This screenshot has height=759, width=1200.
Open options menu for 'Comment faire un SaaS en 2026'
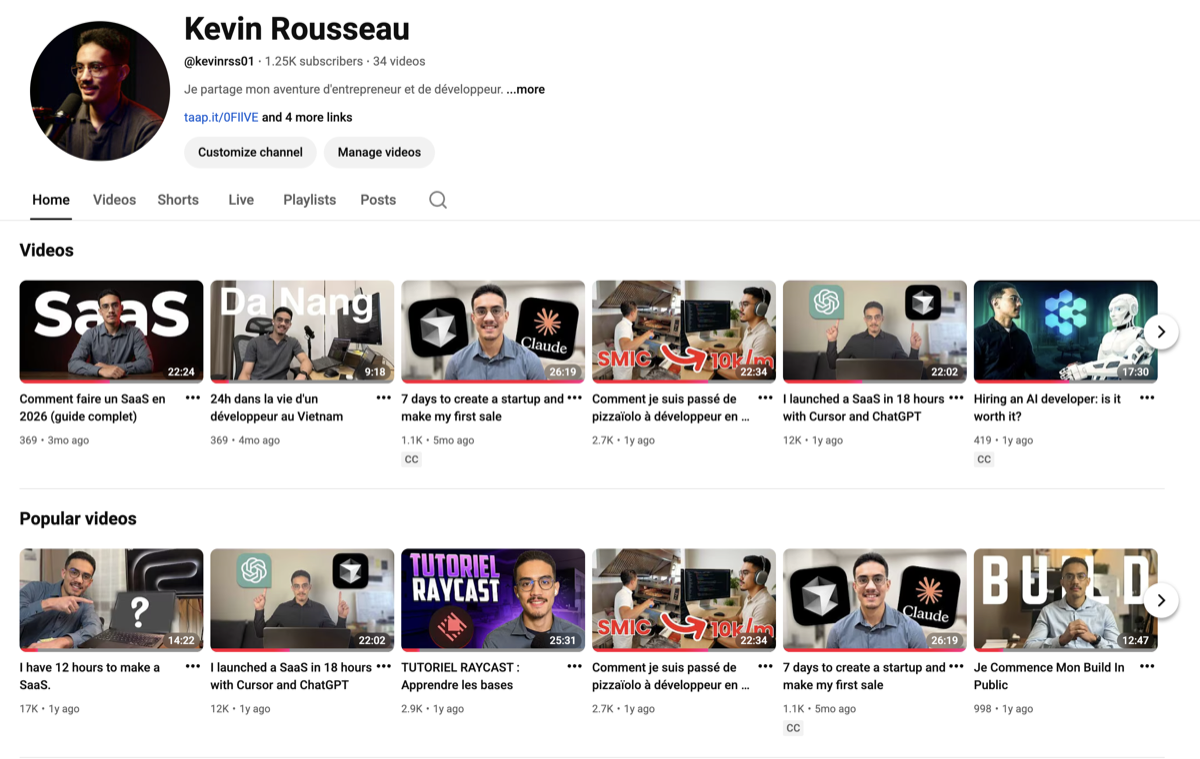click(193, 398)
